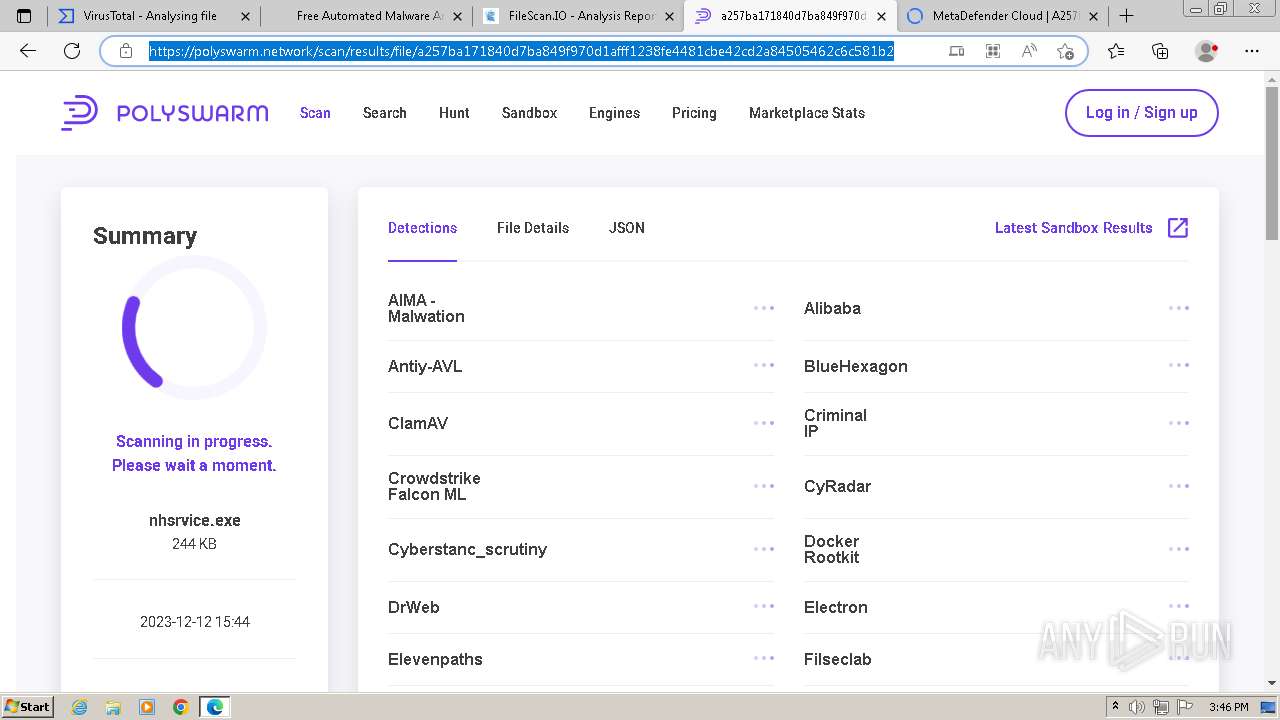Switch to FileScan.IO browser tab

[579, 16]
